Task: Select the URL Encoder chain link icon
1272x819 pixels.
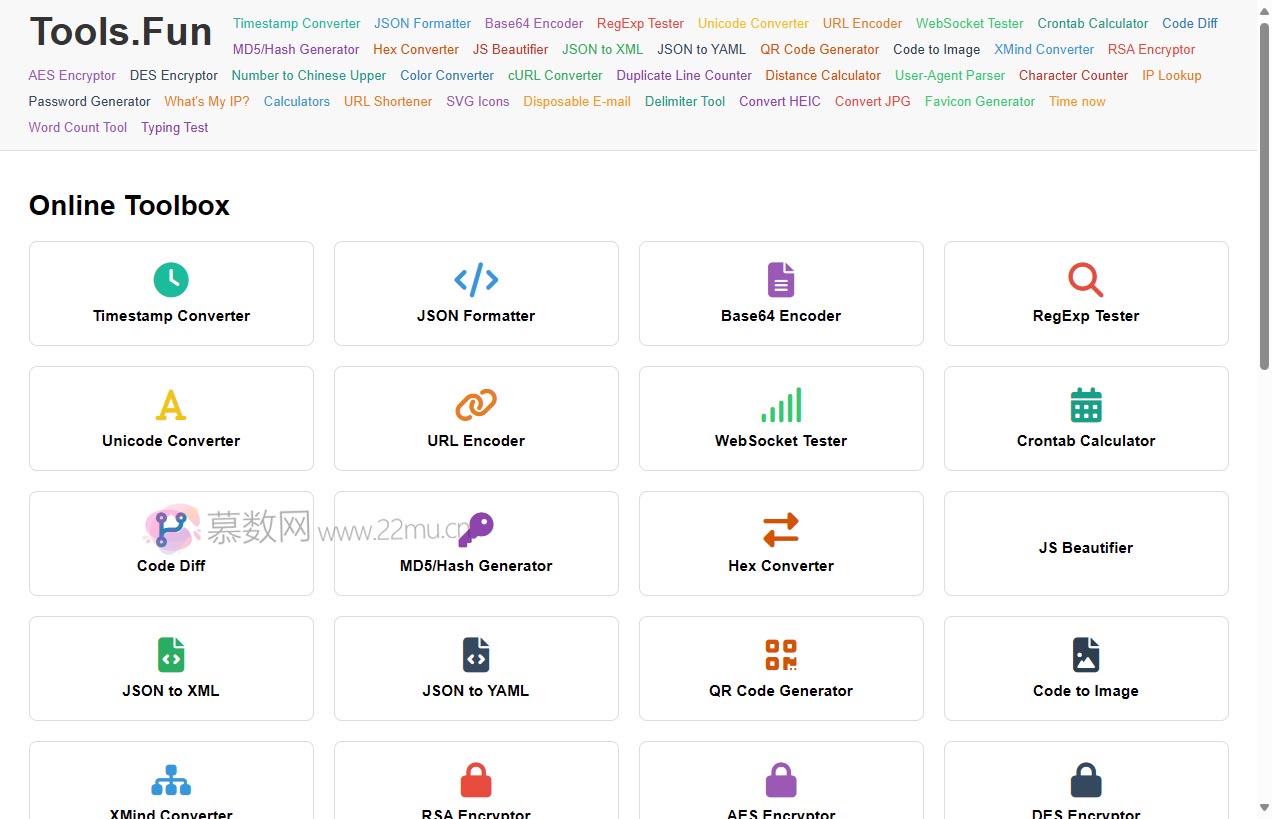Action: click(x=476, y=405)
